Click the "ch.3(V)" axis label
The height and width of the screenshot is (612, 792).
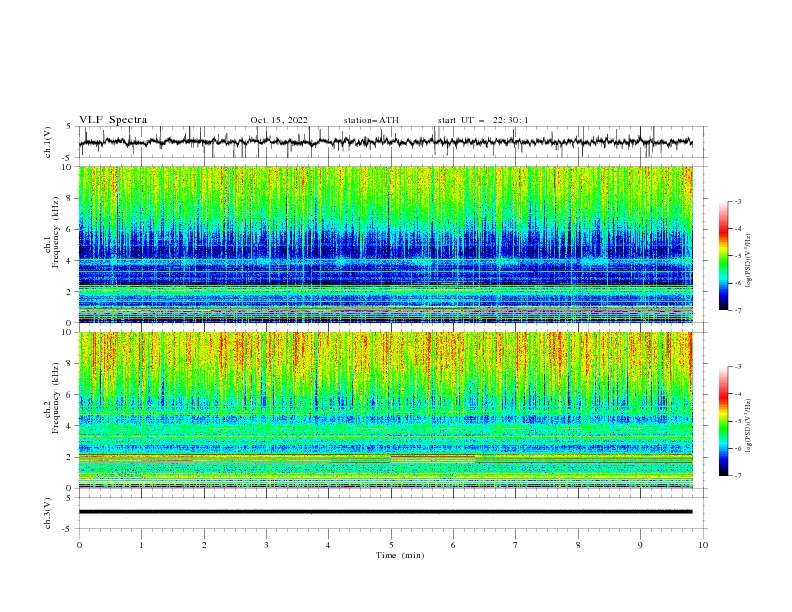(x=48, y=513)
